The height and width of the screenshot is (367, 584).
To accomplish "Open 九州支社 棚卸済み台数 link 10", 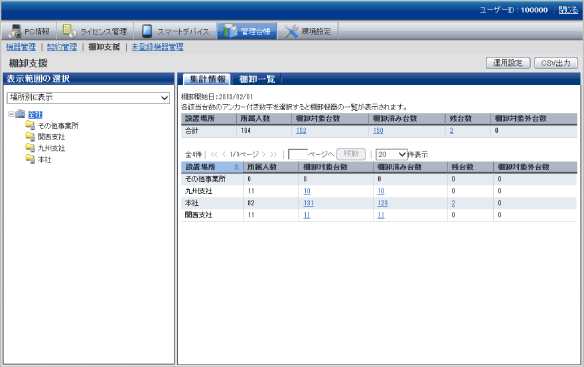I will [381, 191].
